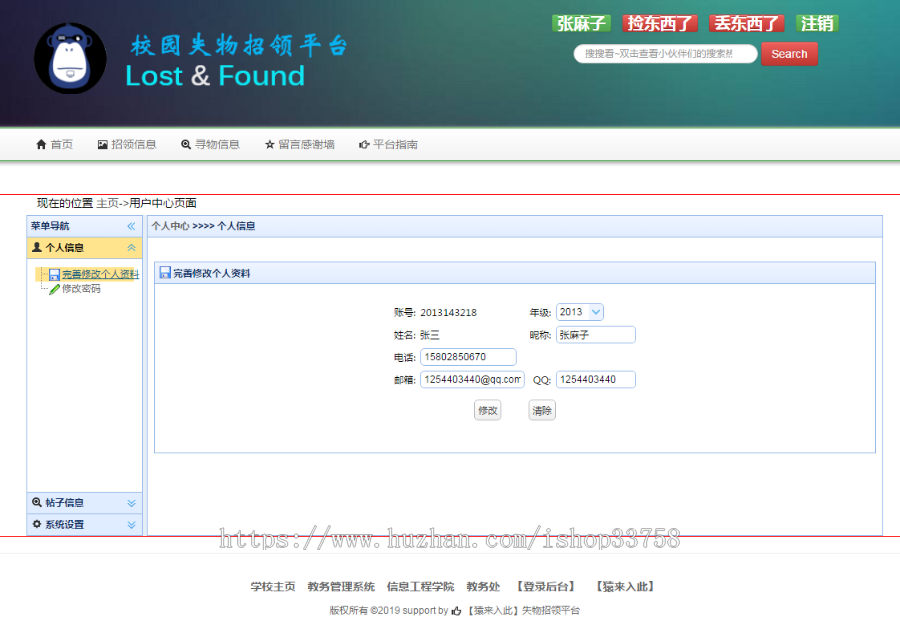Click the 注销 logout button
The image size is (900, 621).
pyautogui.click(x=817, y=22)
